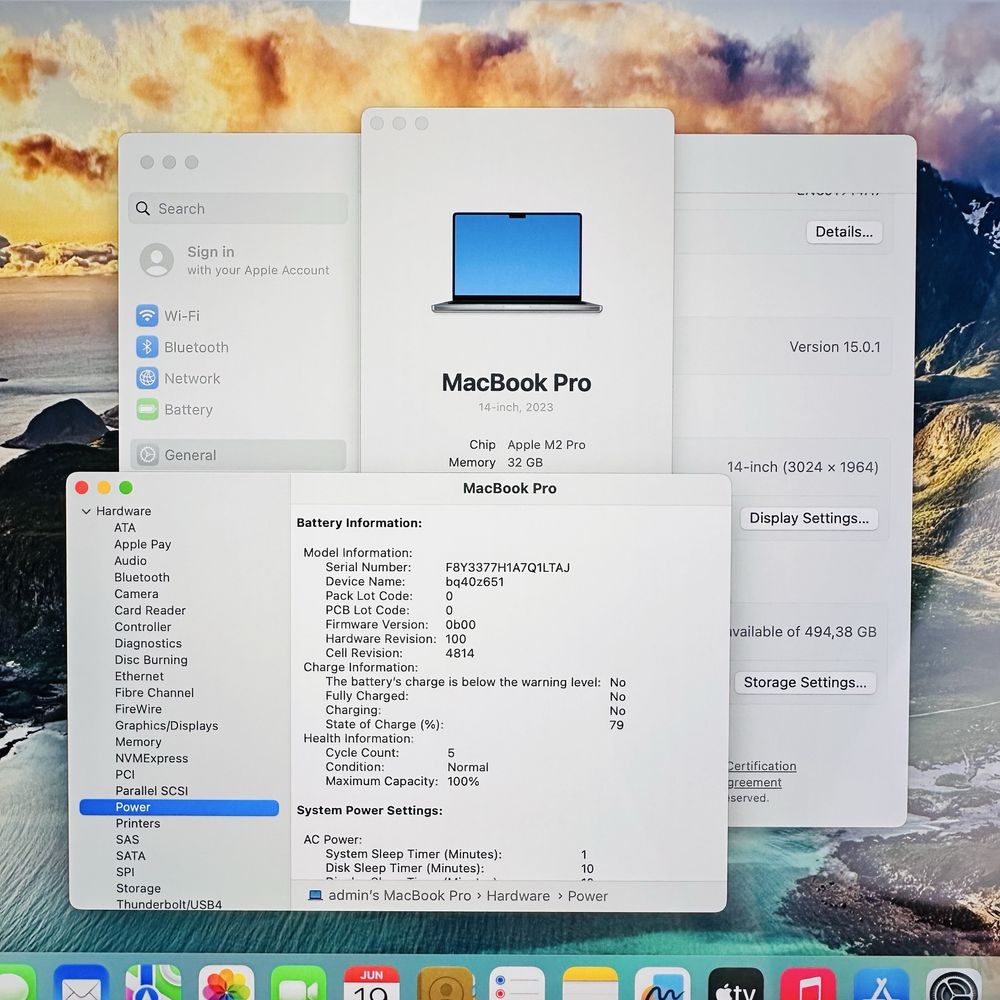Select Thunderbolt/USB4 in the Hardware list
This screenshot has width=1000, height=1000.
click(x=169, y=904)
